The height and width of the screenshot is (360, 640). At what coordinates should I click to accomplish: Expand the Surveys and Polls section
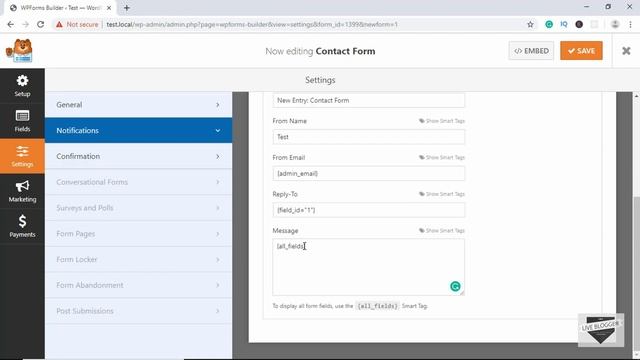point(138,208)
